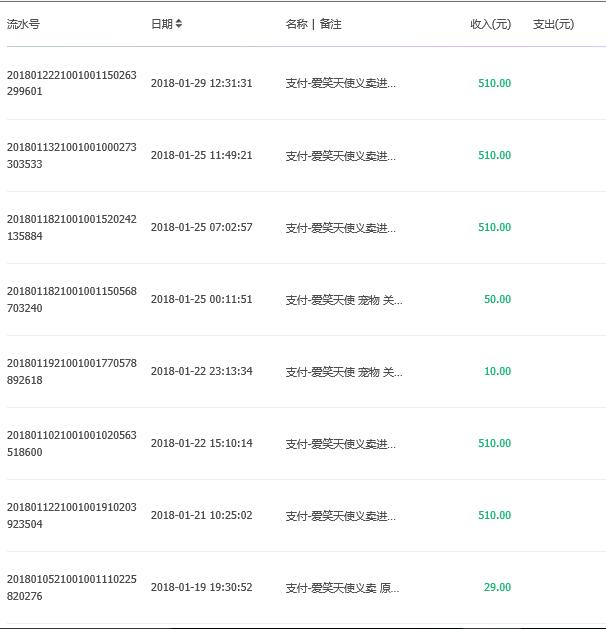Select date 2018-01-29 12:31:31
Image resolution: width=606 pixels, height=629 pixels.
pyautogui.click(x=202, y=83)
